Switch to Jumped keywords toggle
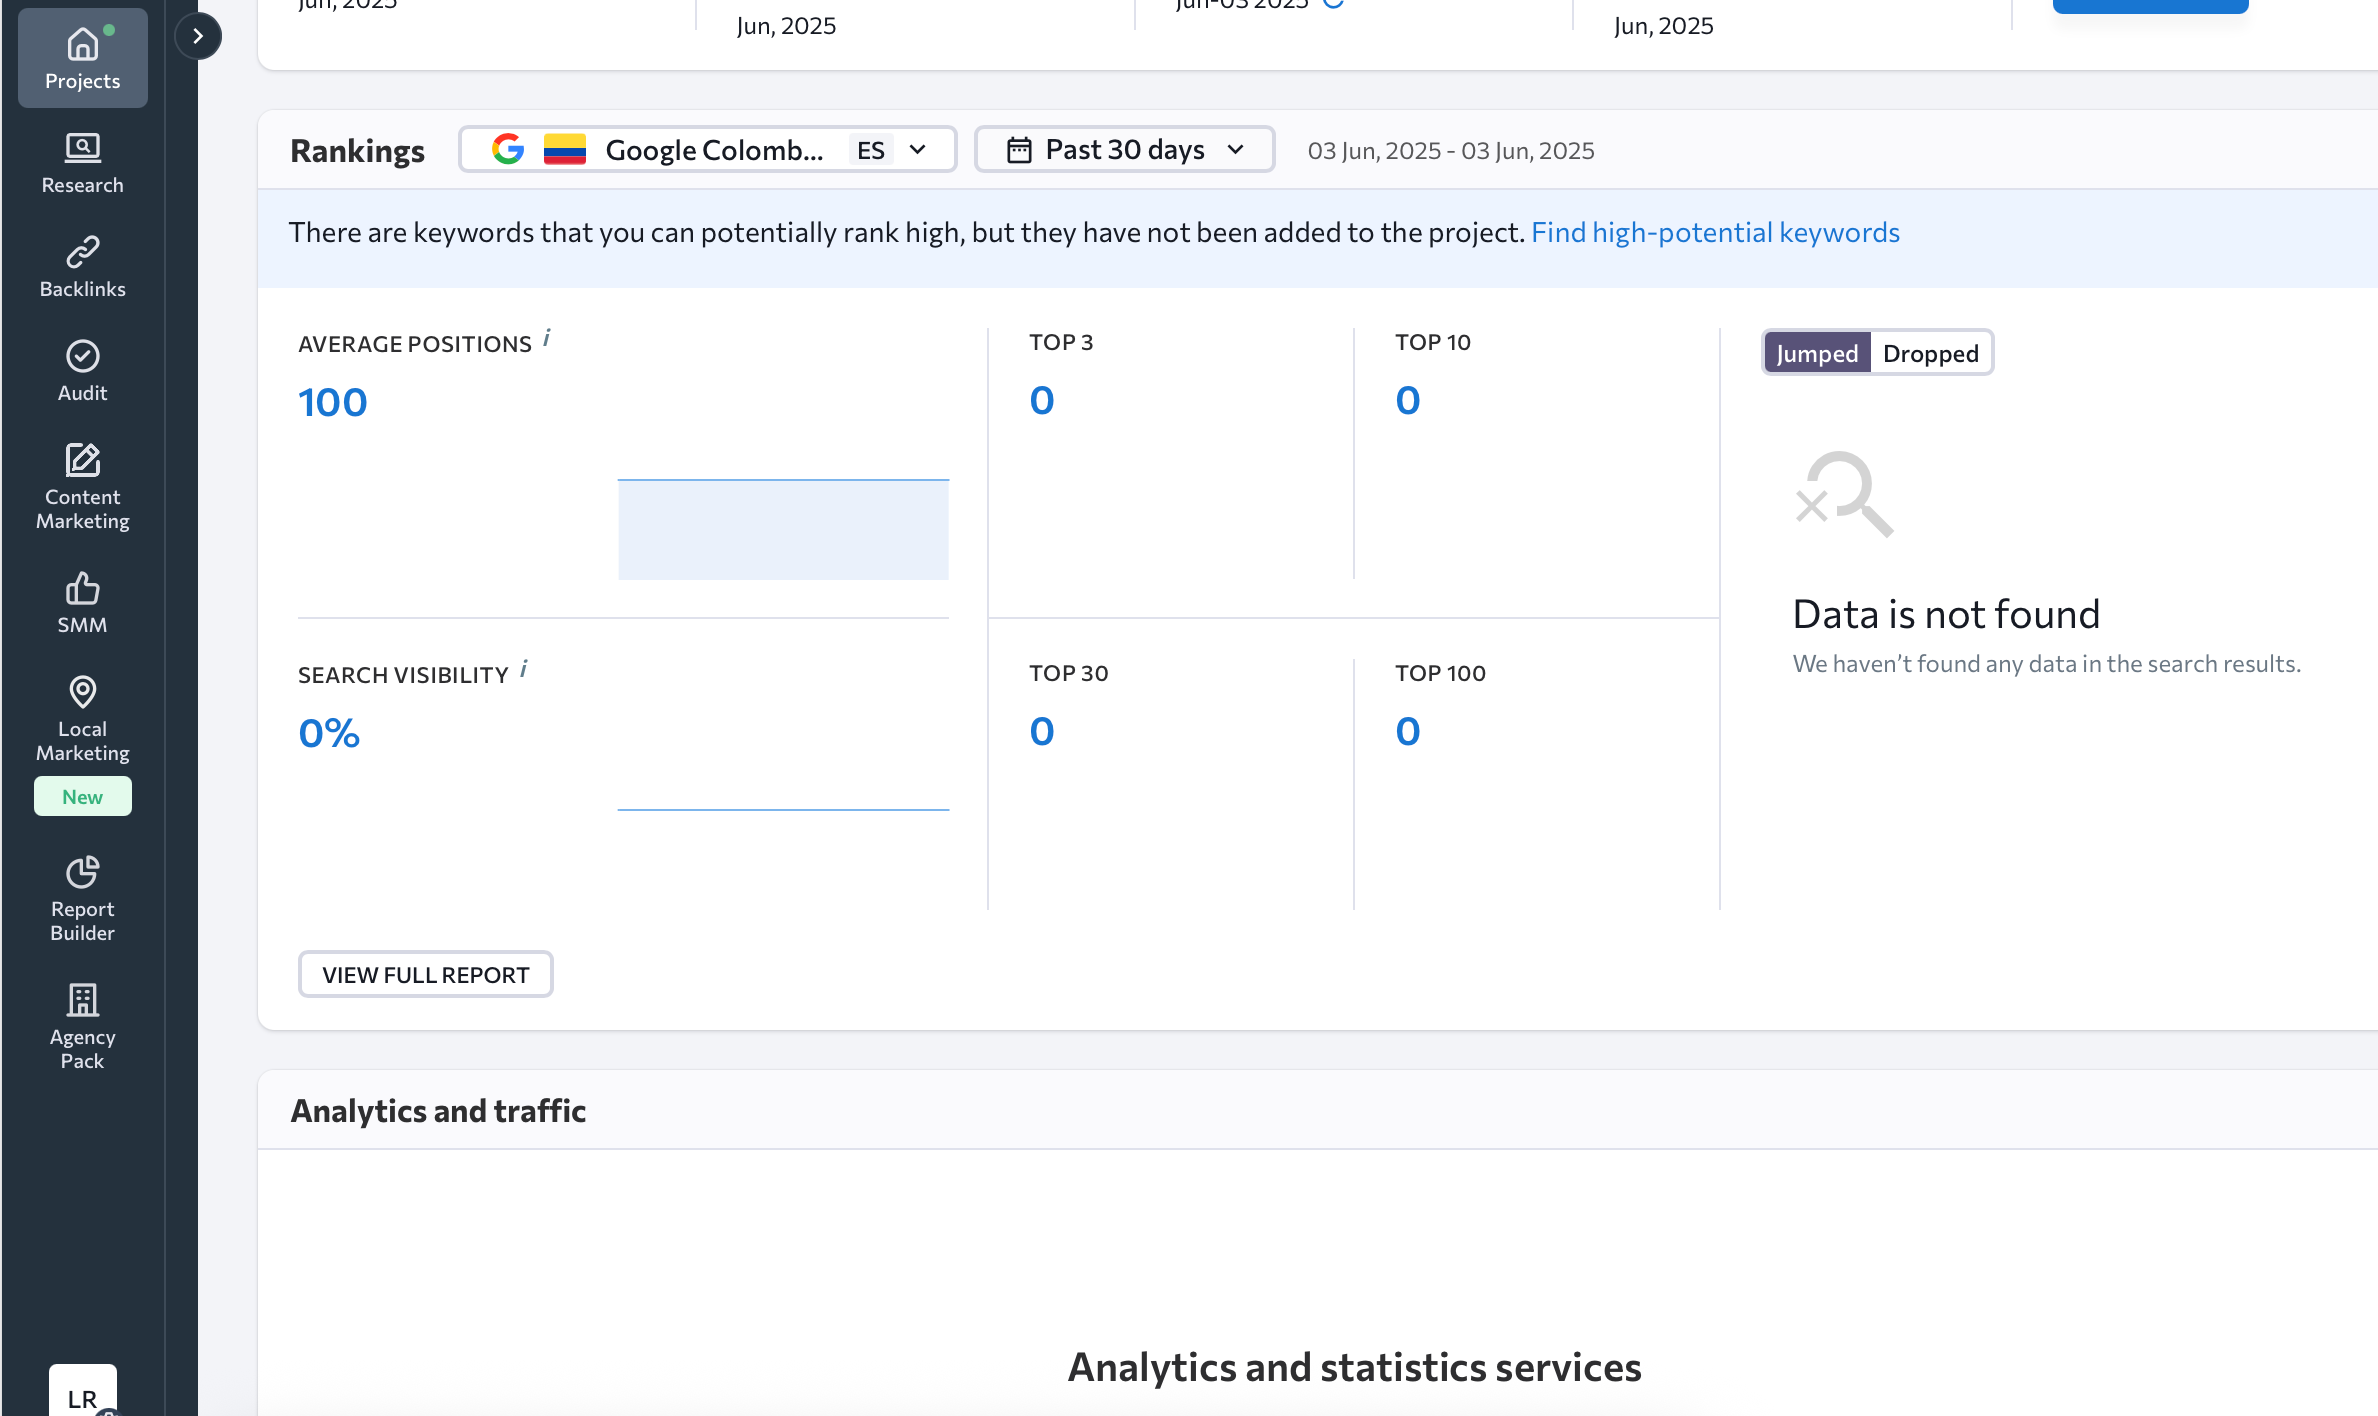Screen dimensions: 2378x1416 pyautogui.click(x=1816, y=354)
